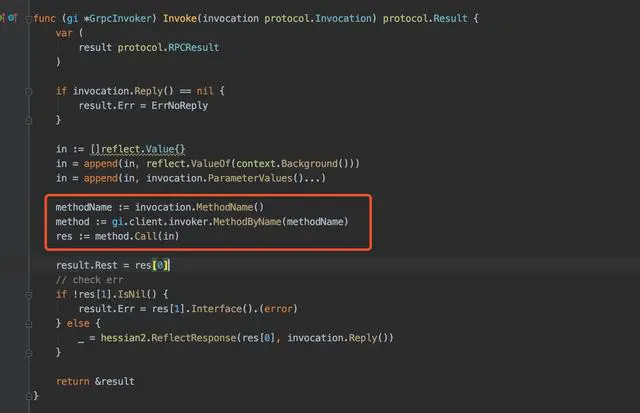Click the MethodByName call

(x=247, y=222)
